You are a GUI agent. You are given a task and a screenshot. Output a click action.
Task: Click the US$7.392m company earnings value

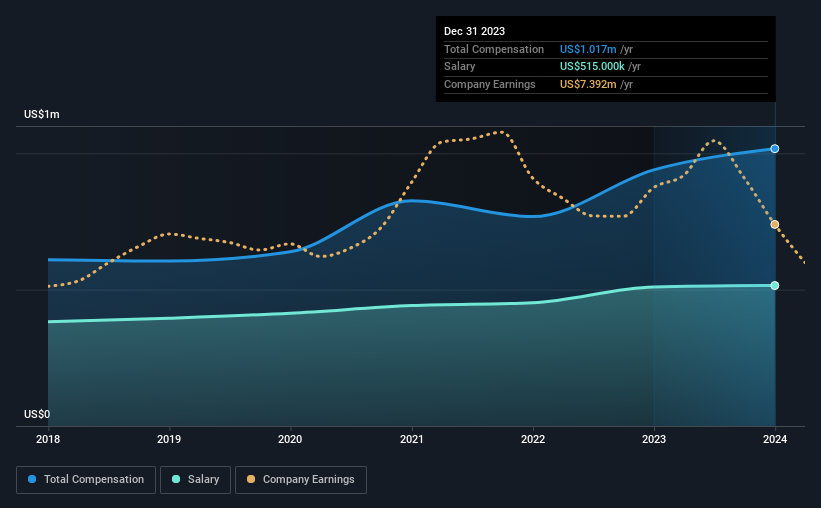coord(588,84)
